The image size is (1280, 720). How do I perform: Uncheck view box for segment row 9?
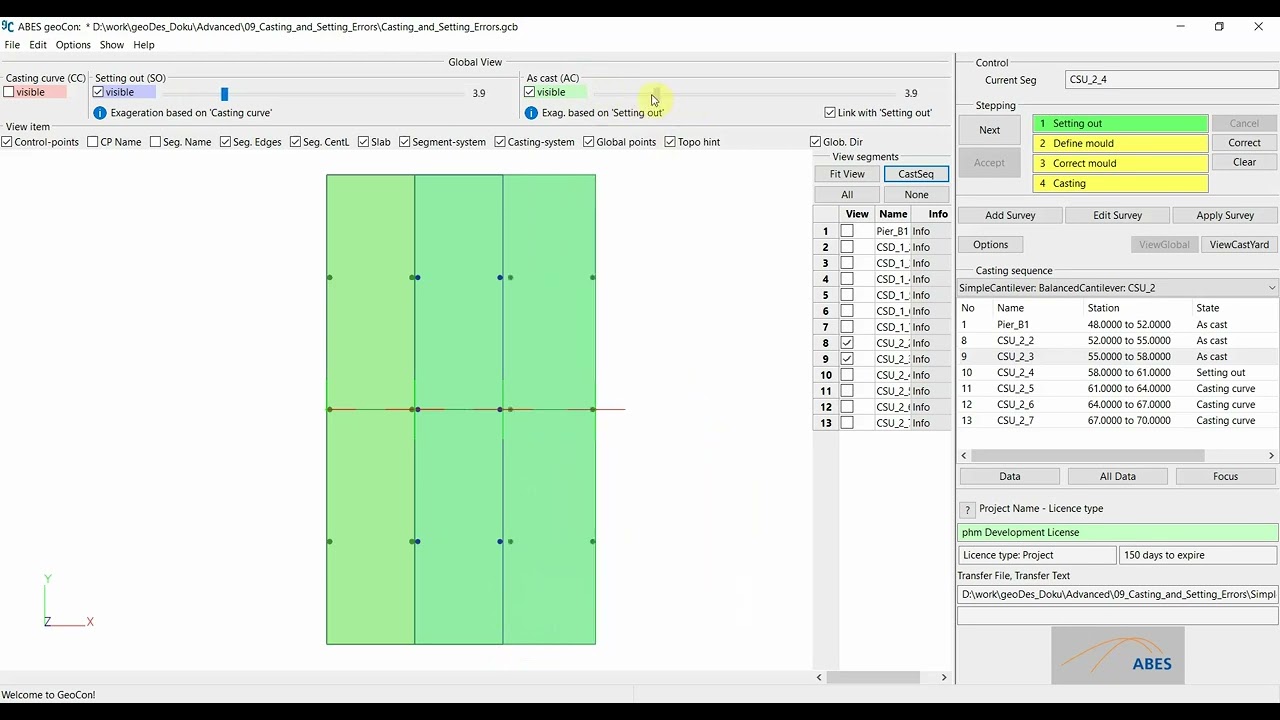[x=847, y=359]
